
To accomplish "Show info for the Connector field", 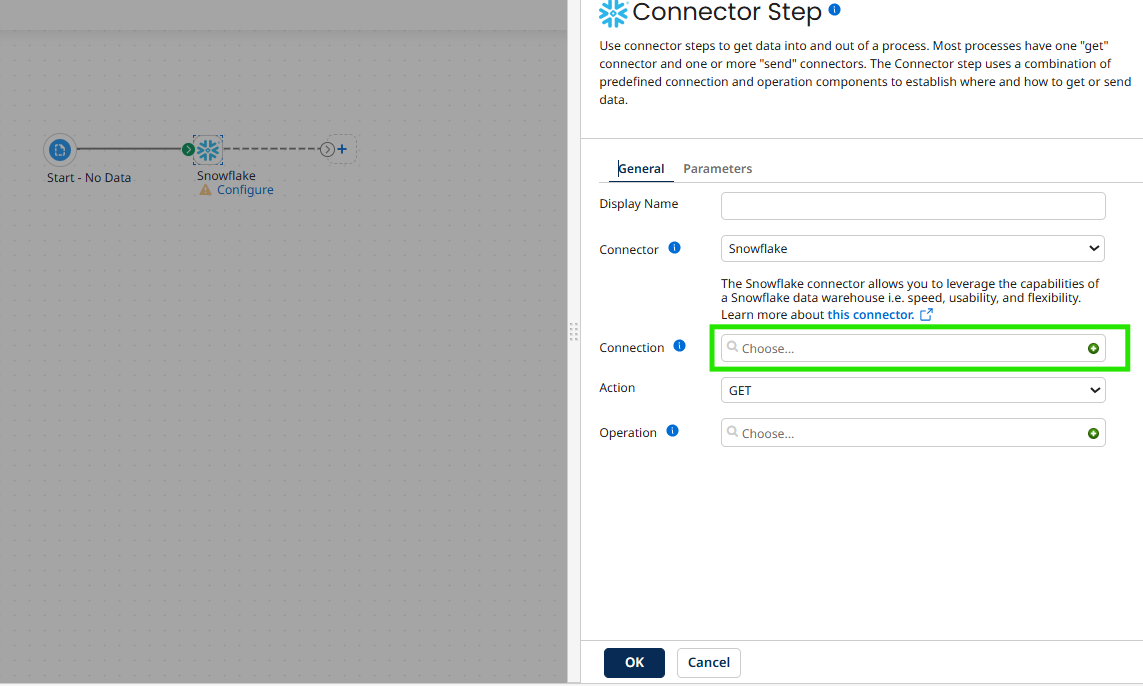I will click(x=674, y=248).
